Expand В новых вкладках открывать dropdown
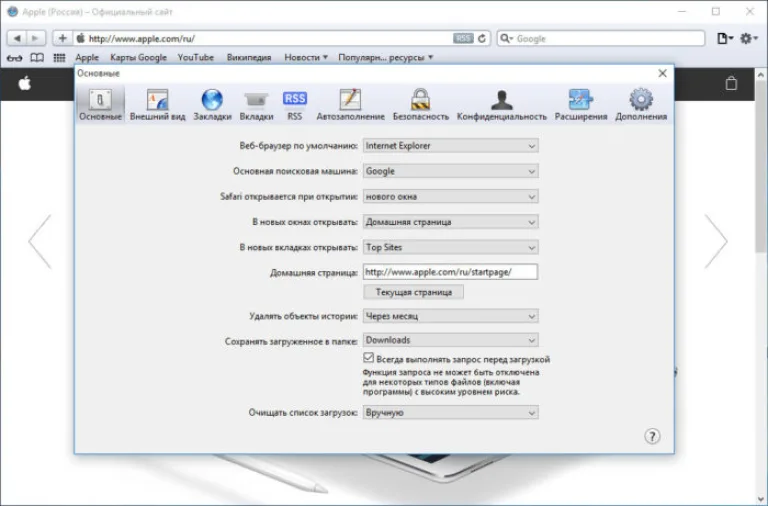768x506 pixels. (x=450, y=247)
